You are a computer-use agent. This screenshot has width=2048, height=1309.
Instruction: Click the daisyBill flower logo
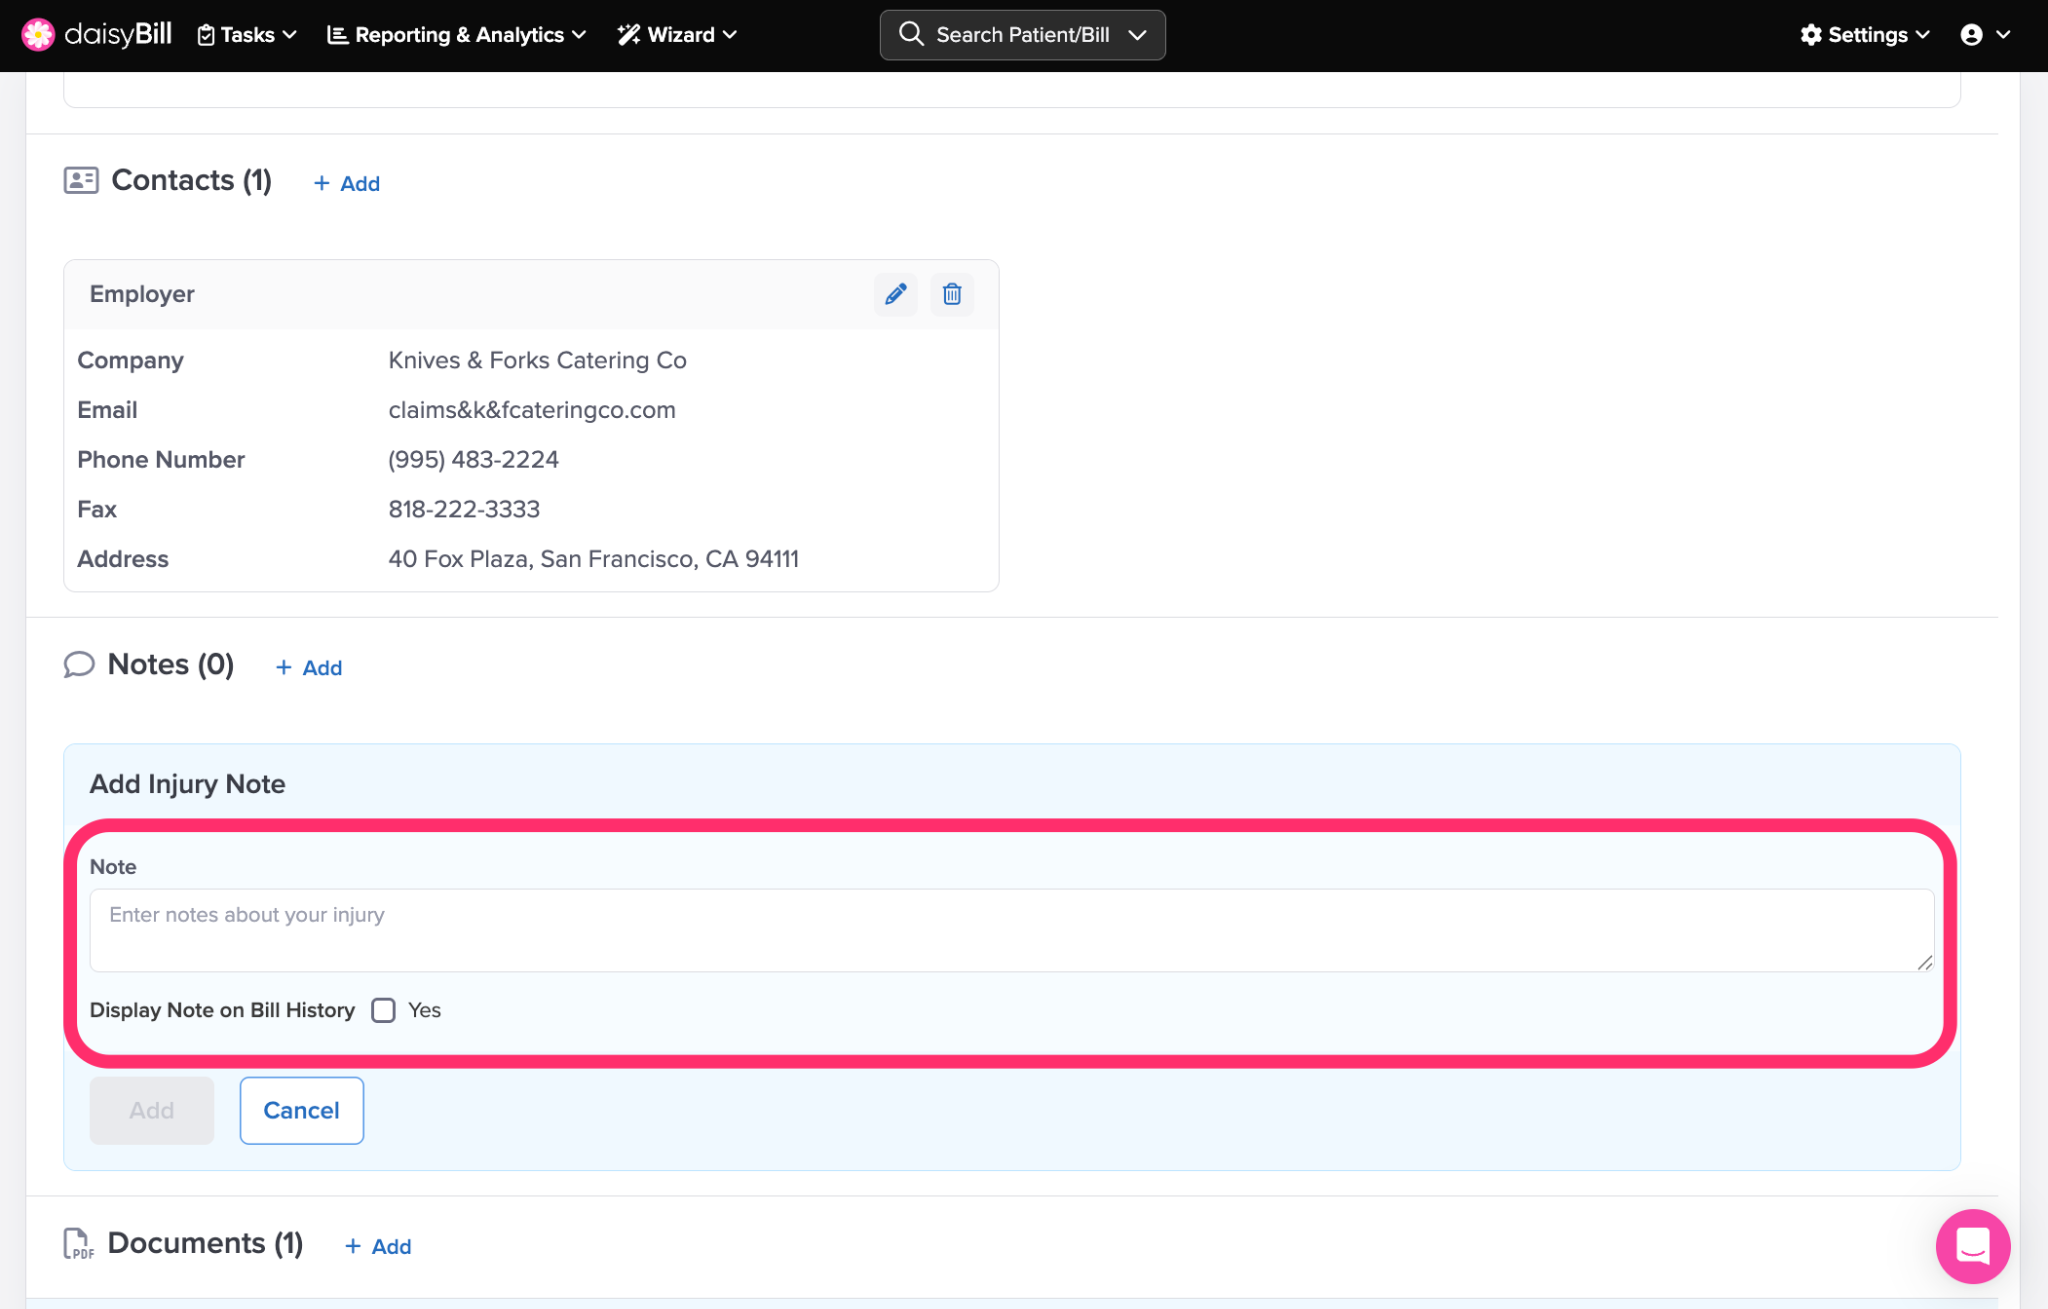[x=38, y=34]
